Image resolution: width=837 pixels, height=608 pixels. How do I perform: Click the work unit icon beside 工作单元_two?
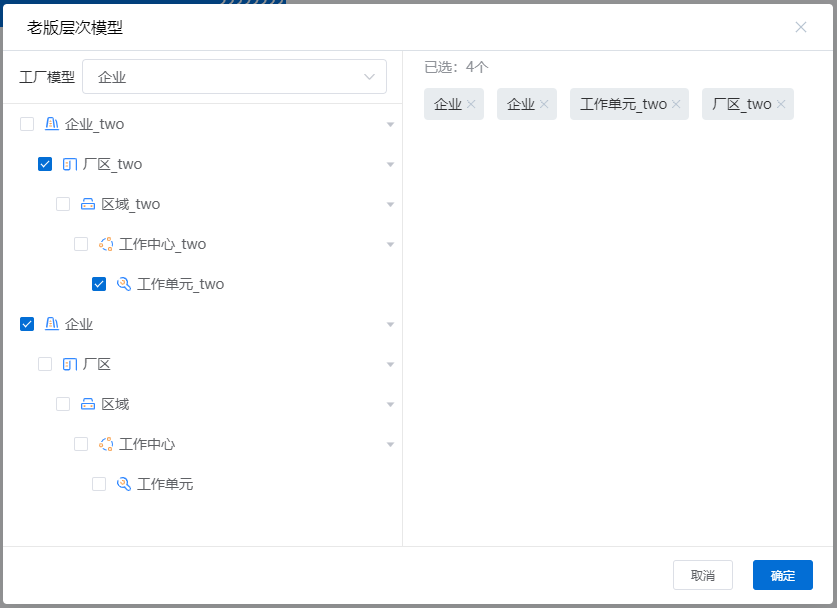coord(124,284)
